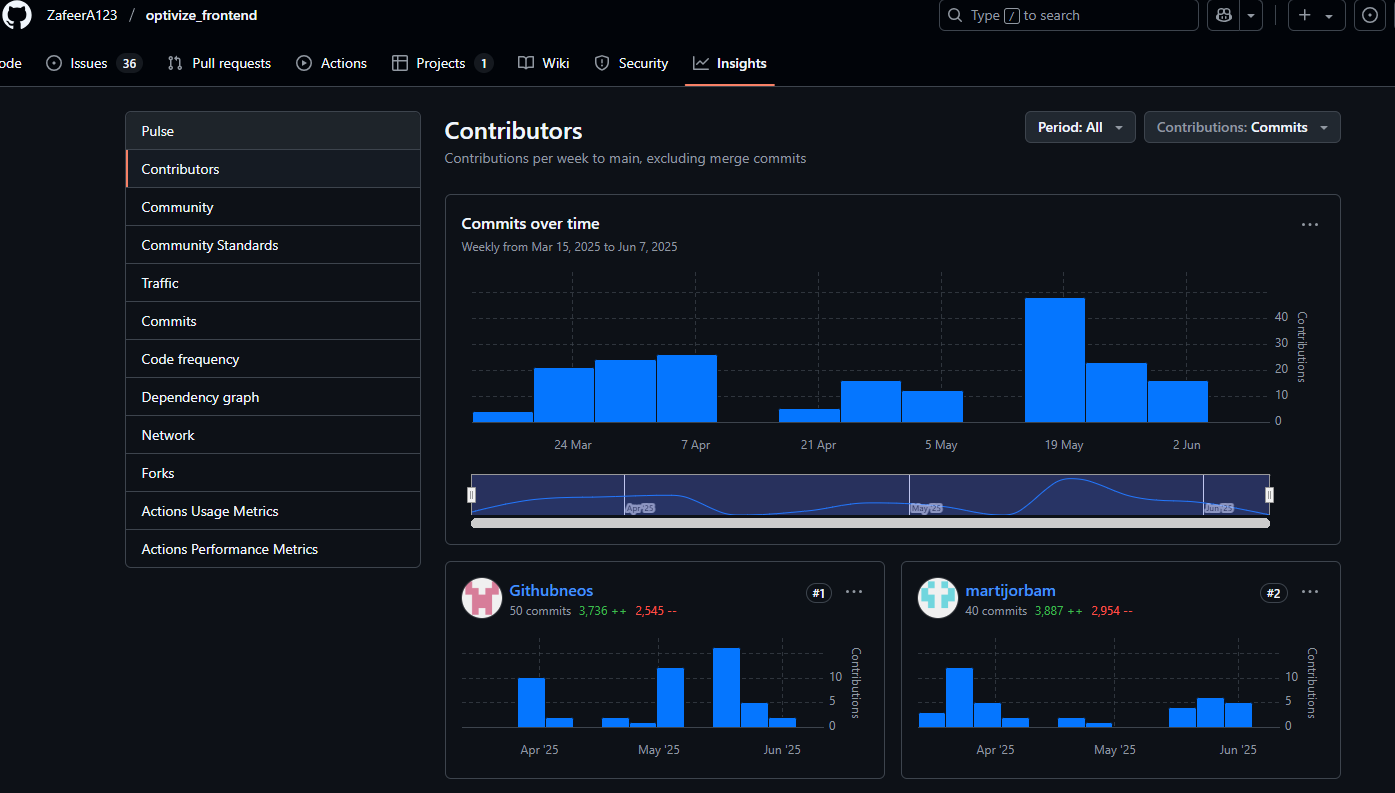Open martijorbam 40 commits link

tap(996, 610)
